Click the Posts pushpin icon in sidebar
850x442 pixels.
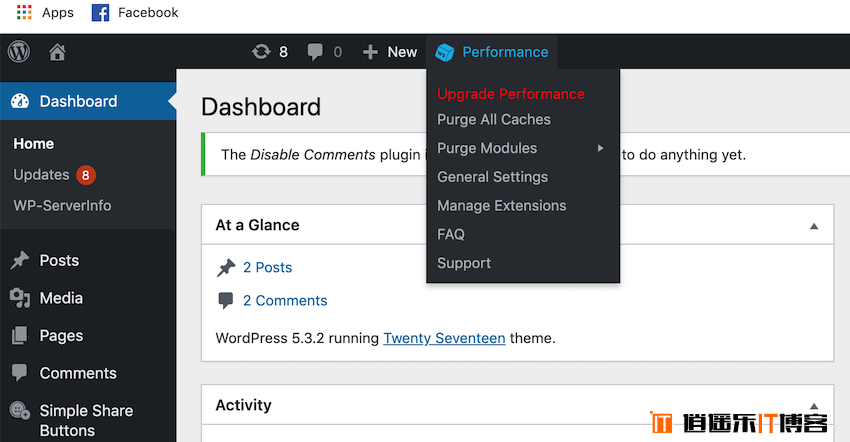[20, 260]
